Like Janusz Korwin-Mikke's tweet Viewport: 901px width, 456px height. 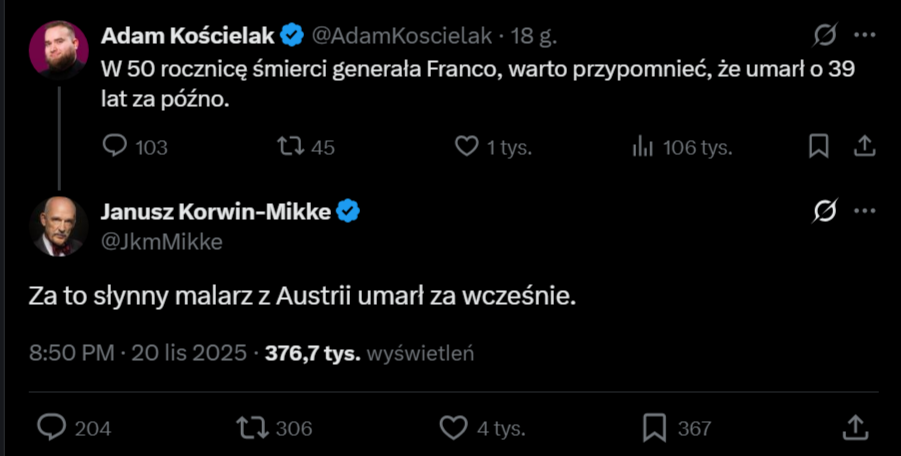(453, 428)
